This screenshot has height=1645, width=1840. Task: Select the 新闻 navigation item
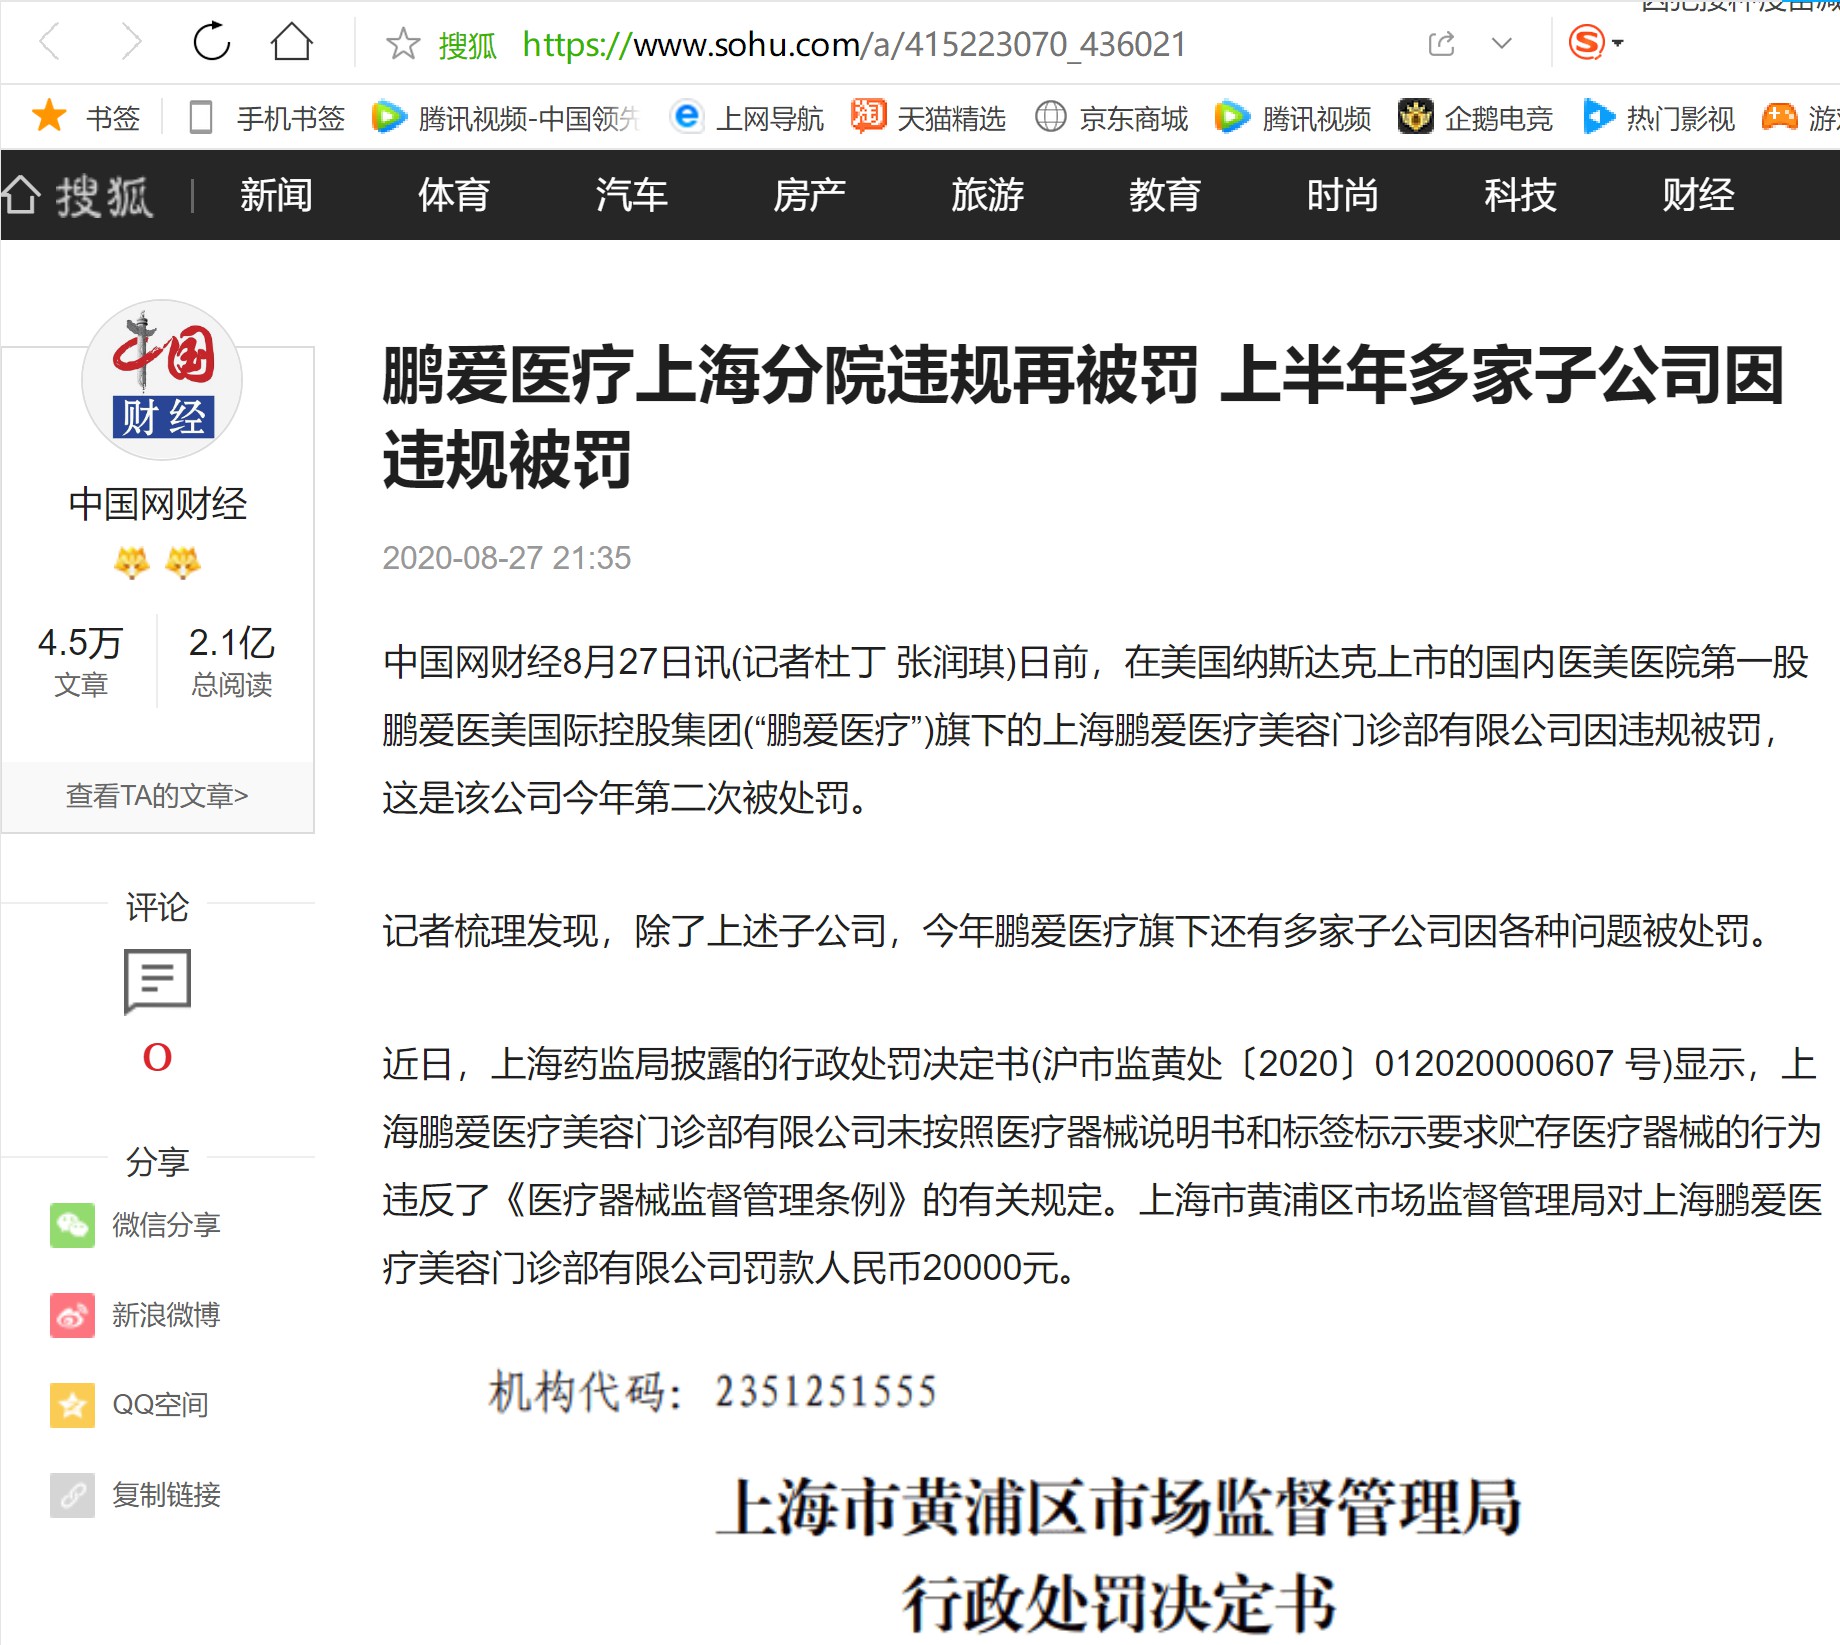[x=276, y=195]
